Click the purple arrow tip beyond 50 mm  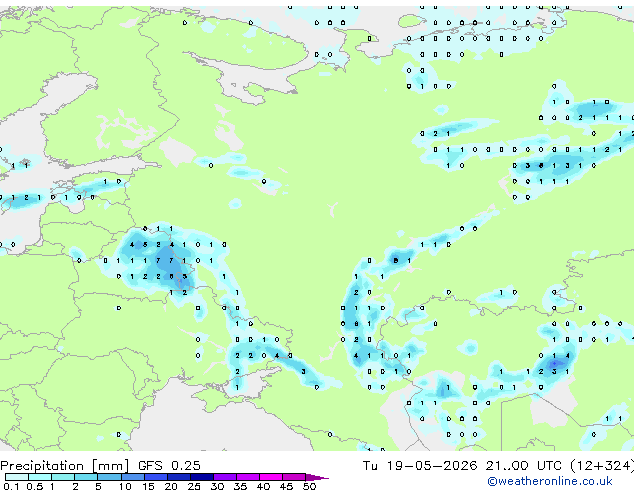coord(317,477)
